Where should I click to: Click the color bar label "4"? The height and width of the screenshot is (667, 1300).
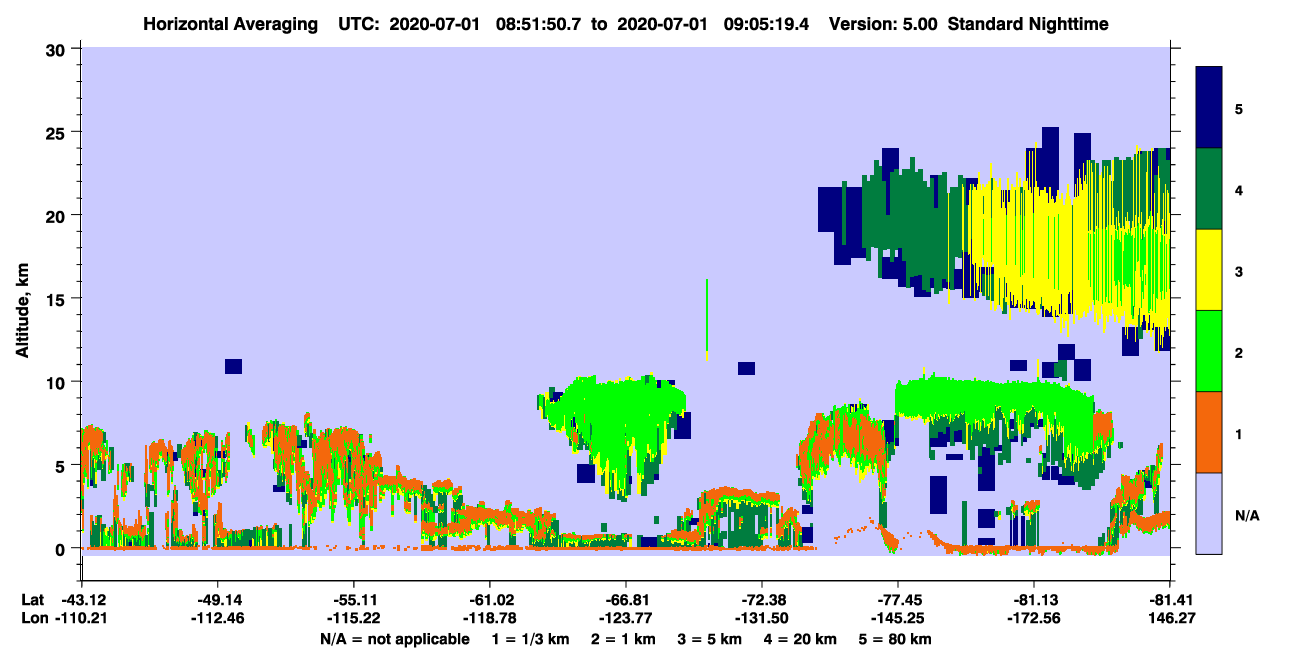(1239, 189)
